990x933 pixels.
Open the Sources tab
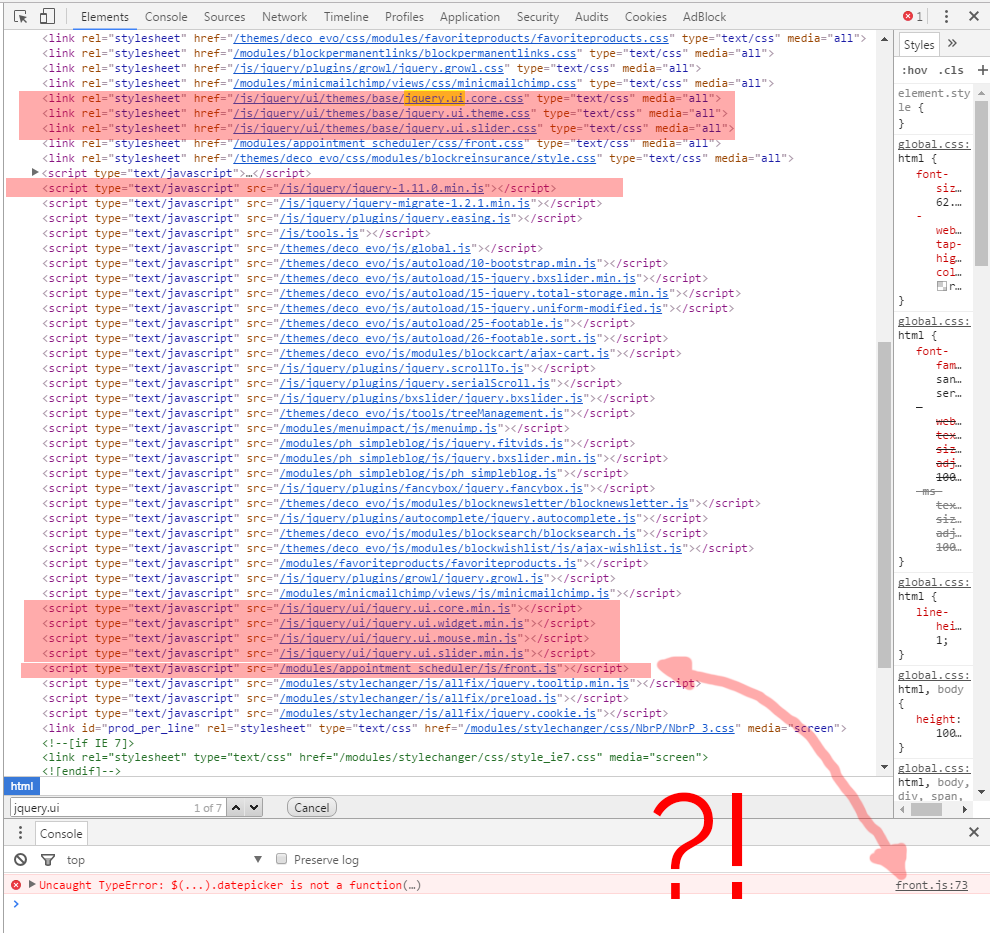(224, 17)
